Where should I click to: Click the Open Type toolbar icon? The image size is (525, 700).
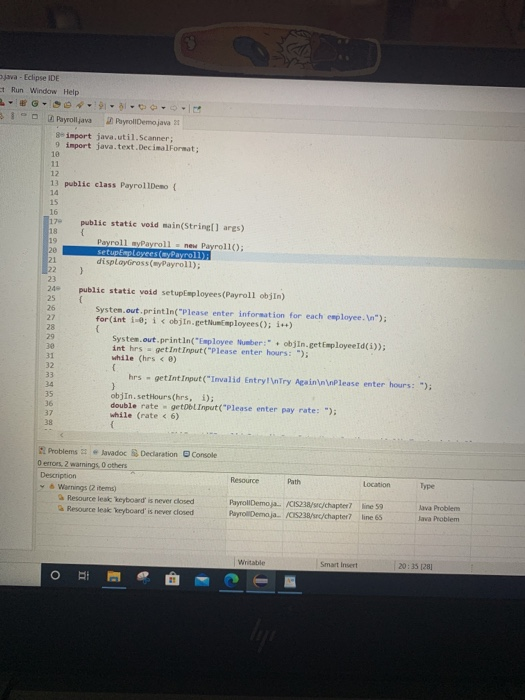[57, 105]
